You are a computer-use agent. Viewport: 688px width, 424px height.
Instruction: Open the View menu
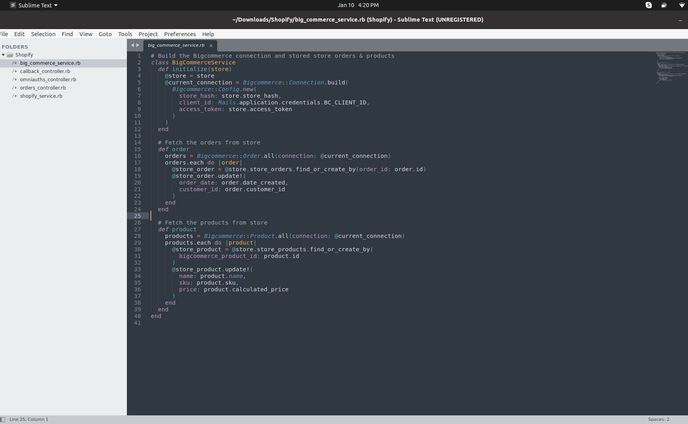coord(86,34)
